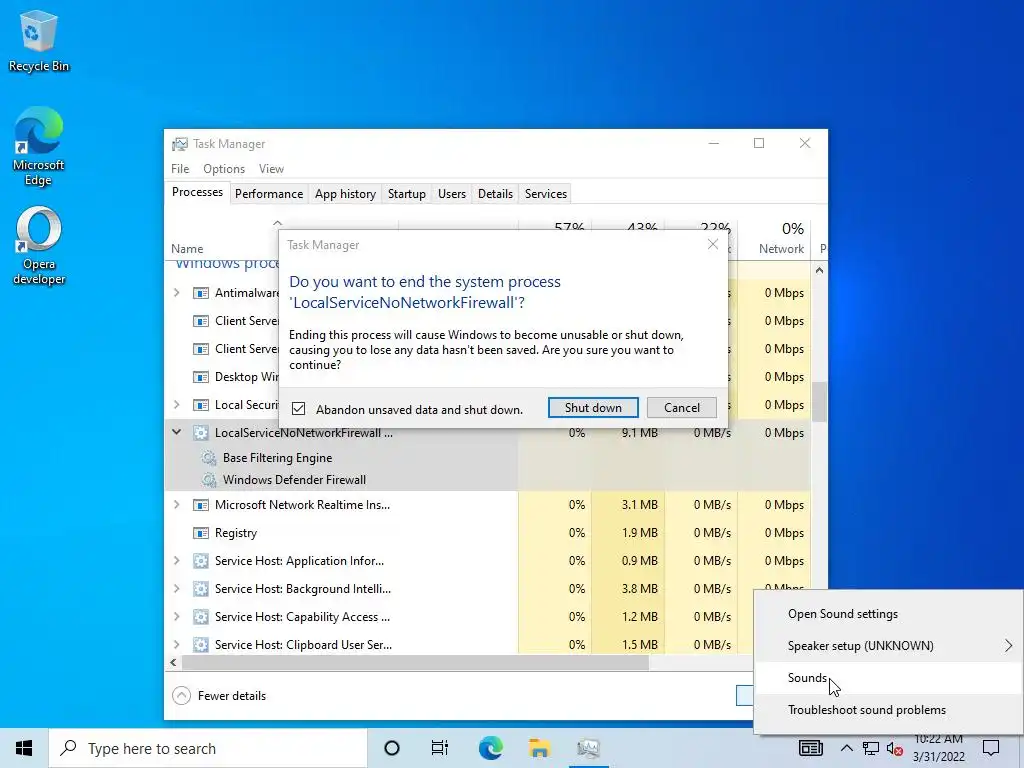Launch Edge from taskbar
This screenshot has width=1024, height=768.
click(490, 748)
